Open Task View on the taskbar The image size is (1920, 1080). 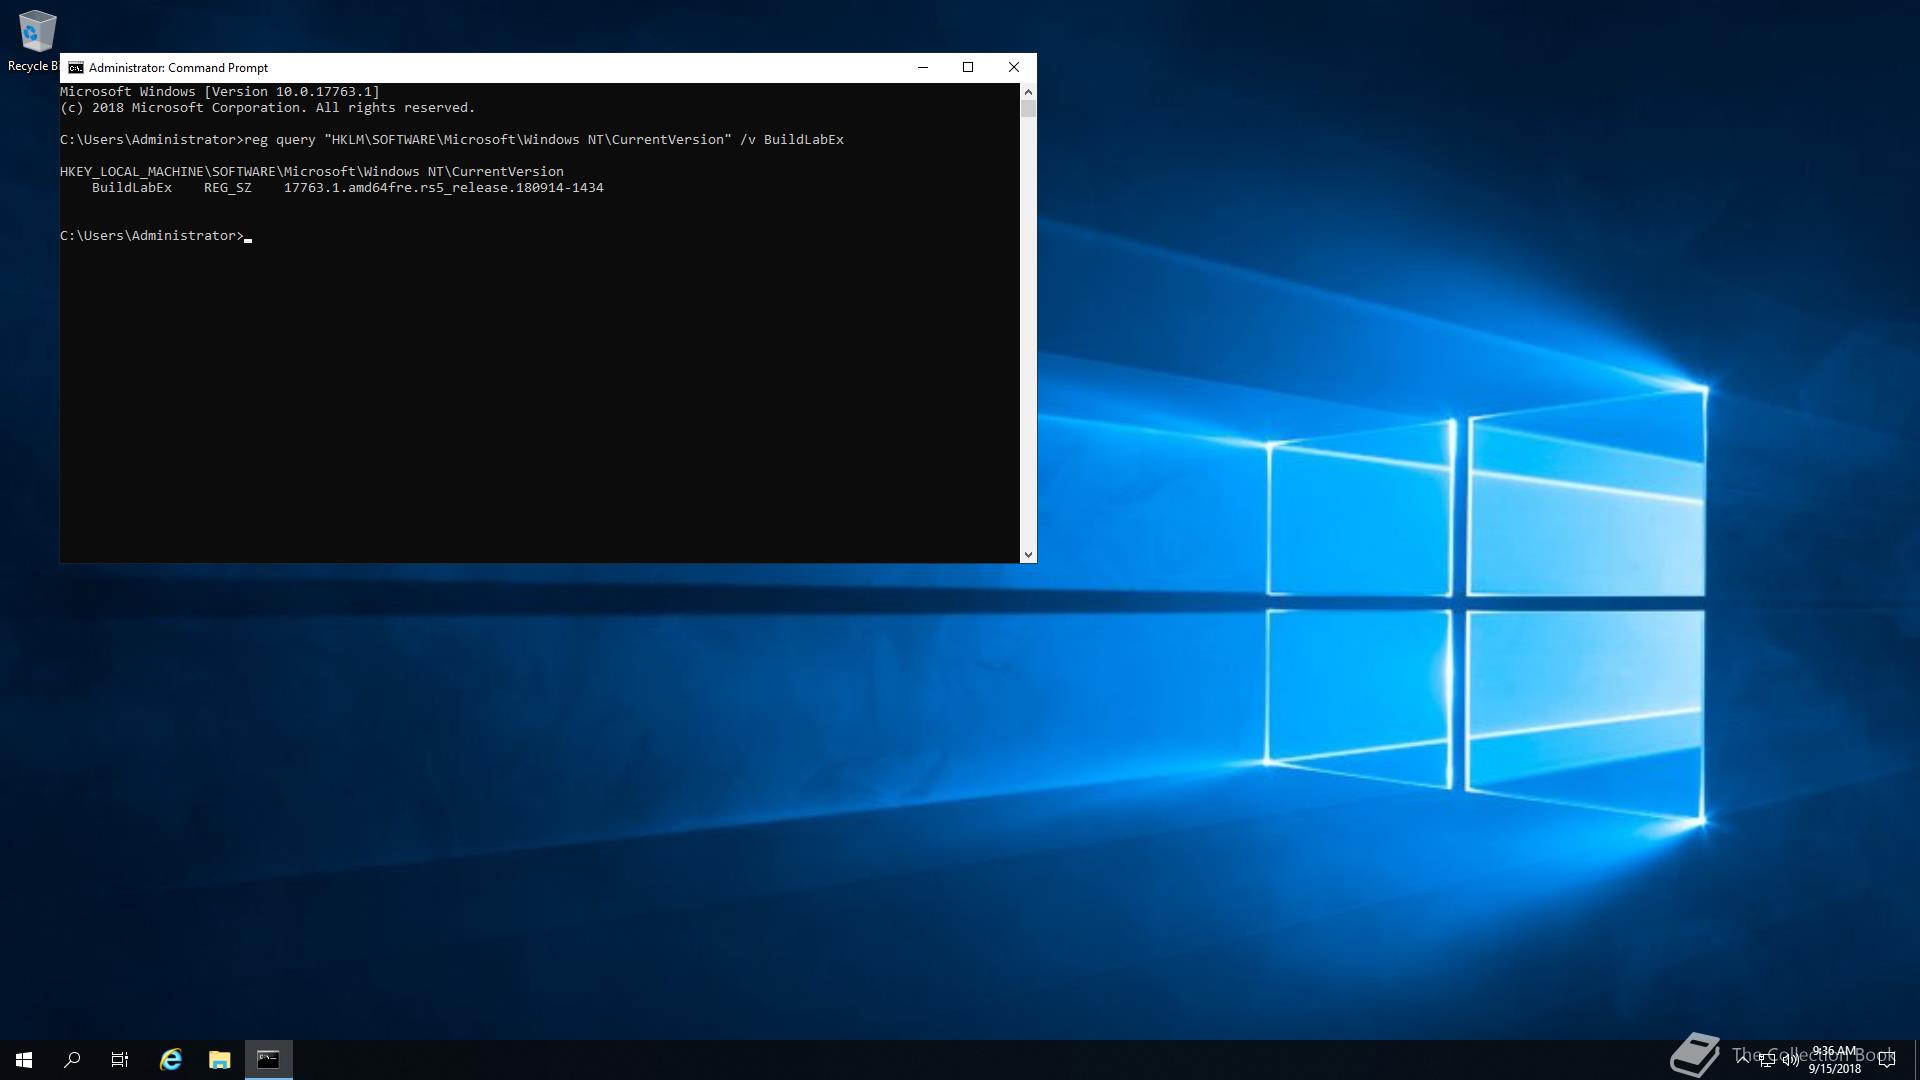coord(120,1060)
